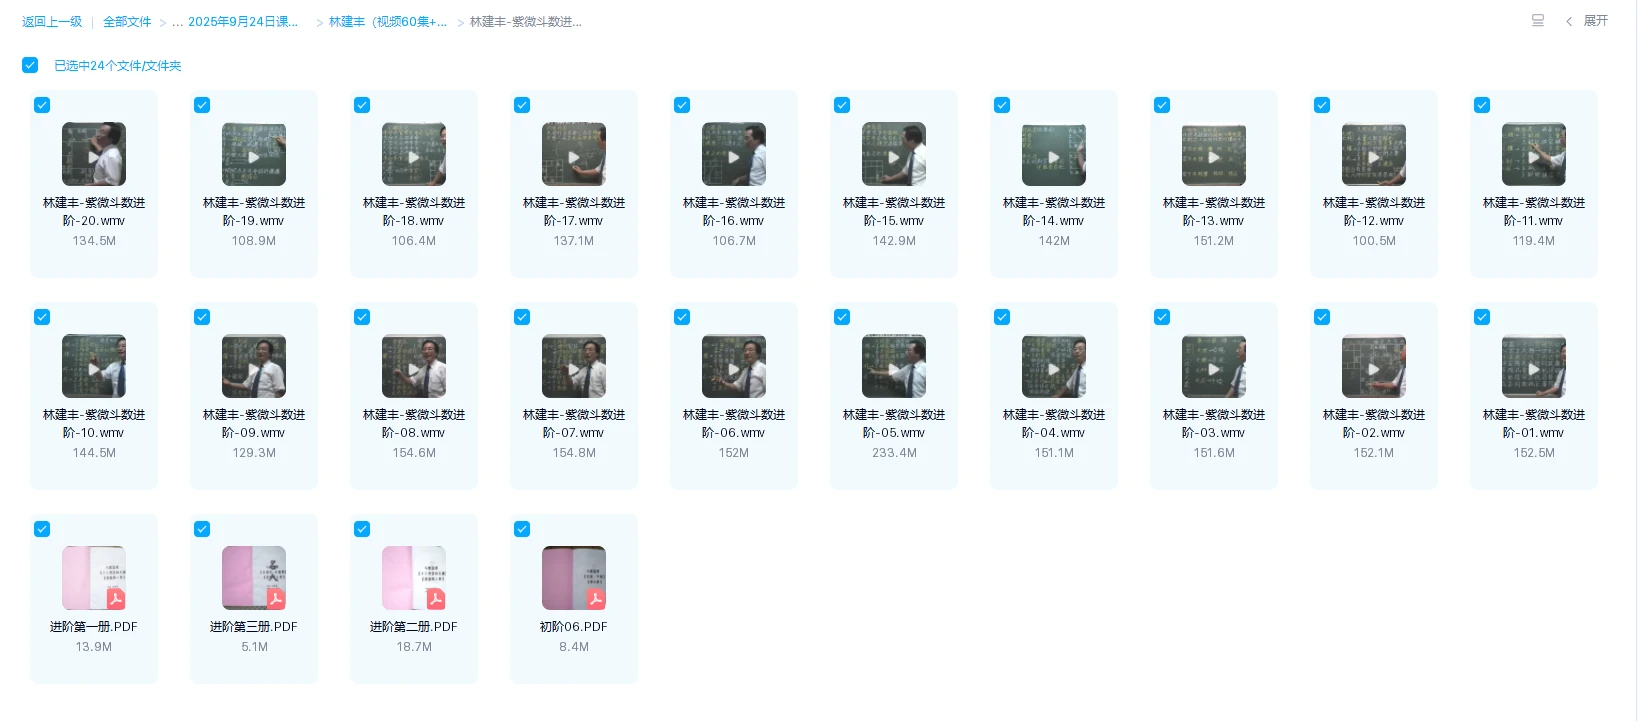
Task: Expand the collapsed breadcrumb ellipsis
Action: click(x=177, y=22)
